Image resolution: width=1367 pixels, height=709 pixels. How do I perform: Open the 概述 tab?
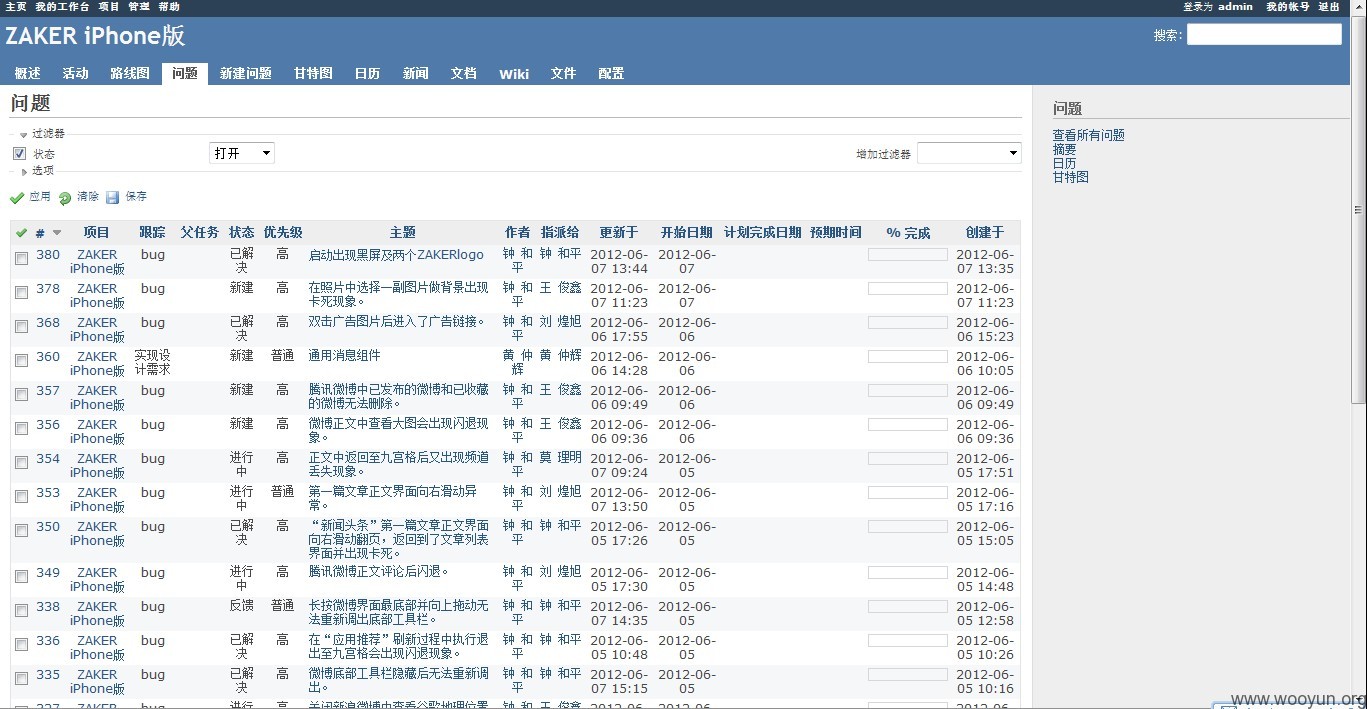(28, 73)
